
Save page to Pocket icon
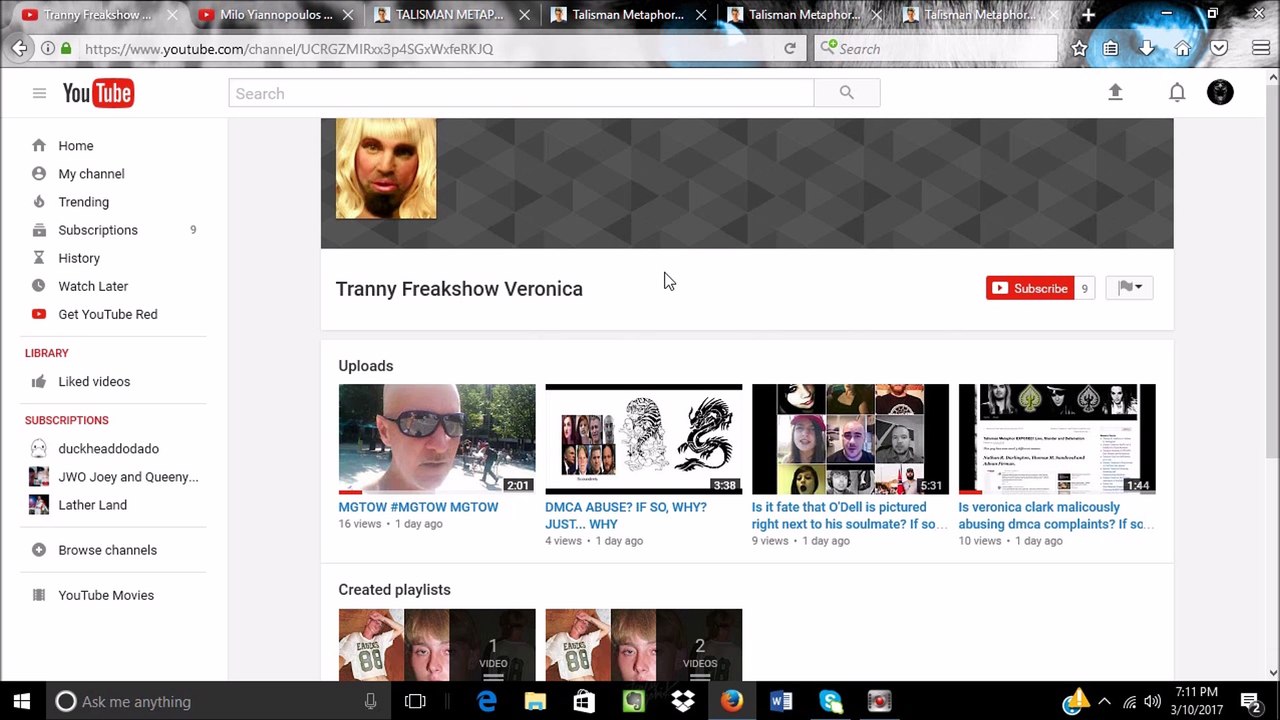tap(1219, 48)
